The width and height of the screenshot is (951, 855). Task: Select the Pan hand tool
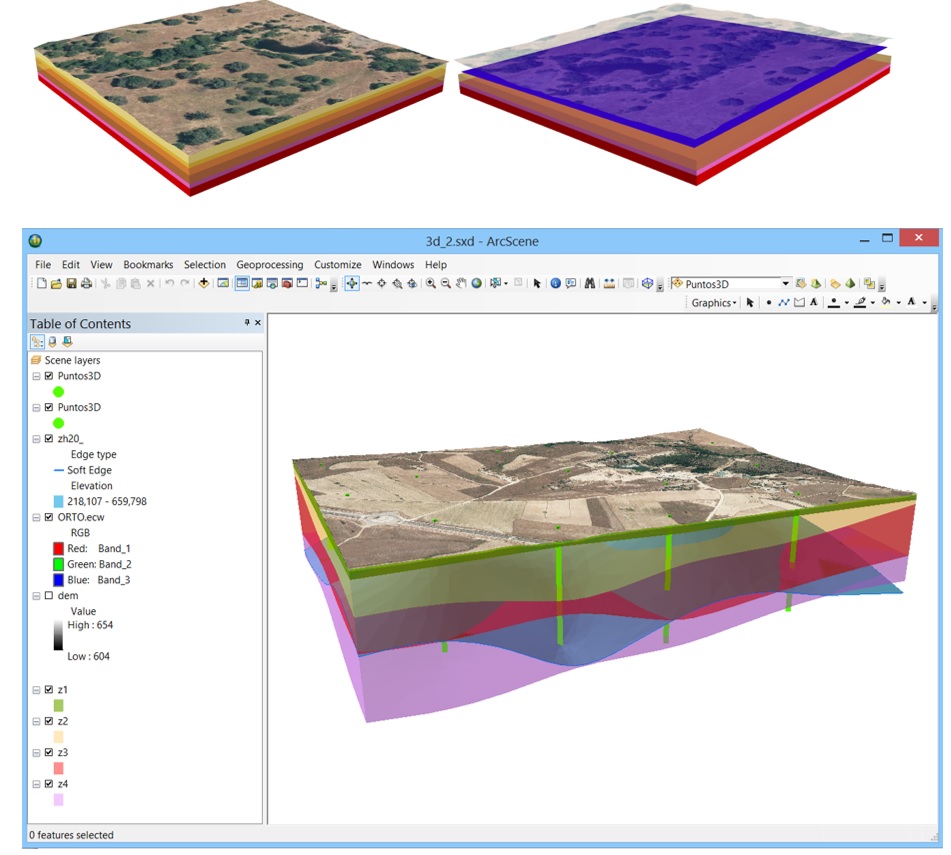461,284
